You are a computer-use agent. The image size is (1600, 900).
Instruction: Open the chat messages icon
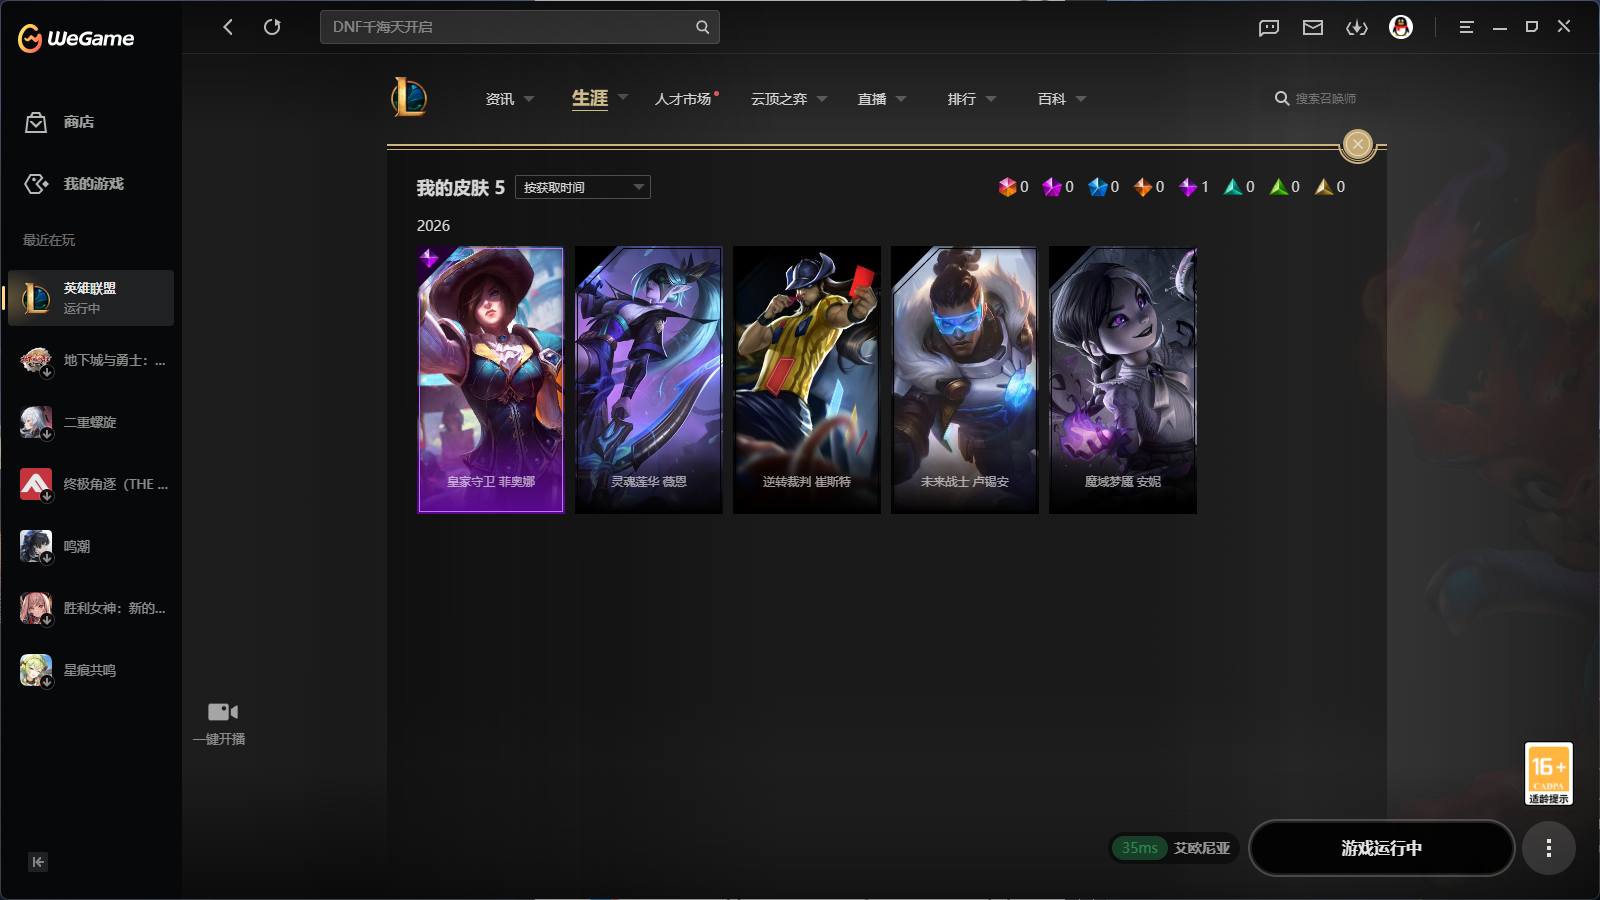[x=1269, y=27]
